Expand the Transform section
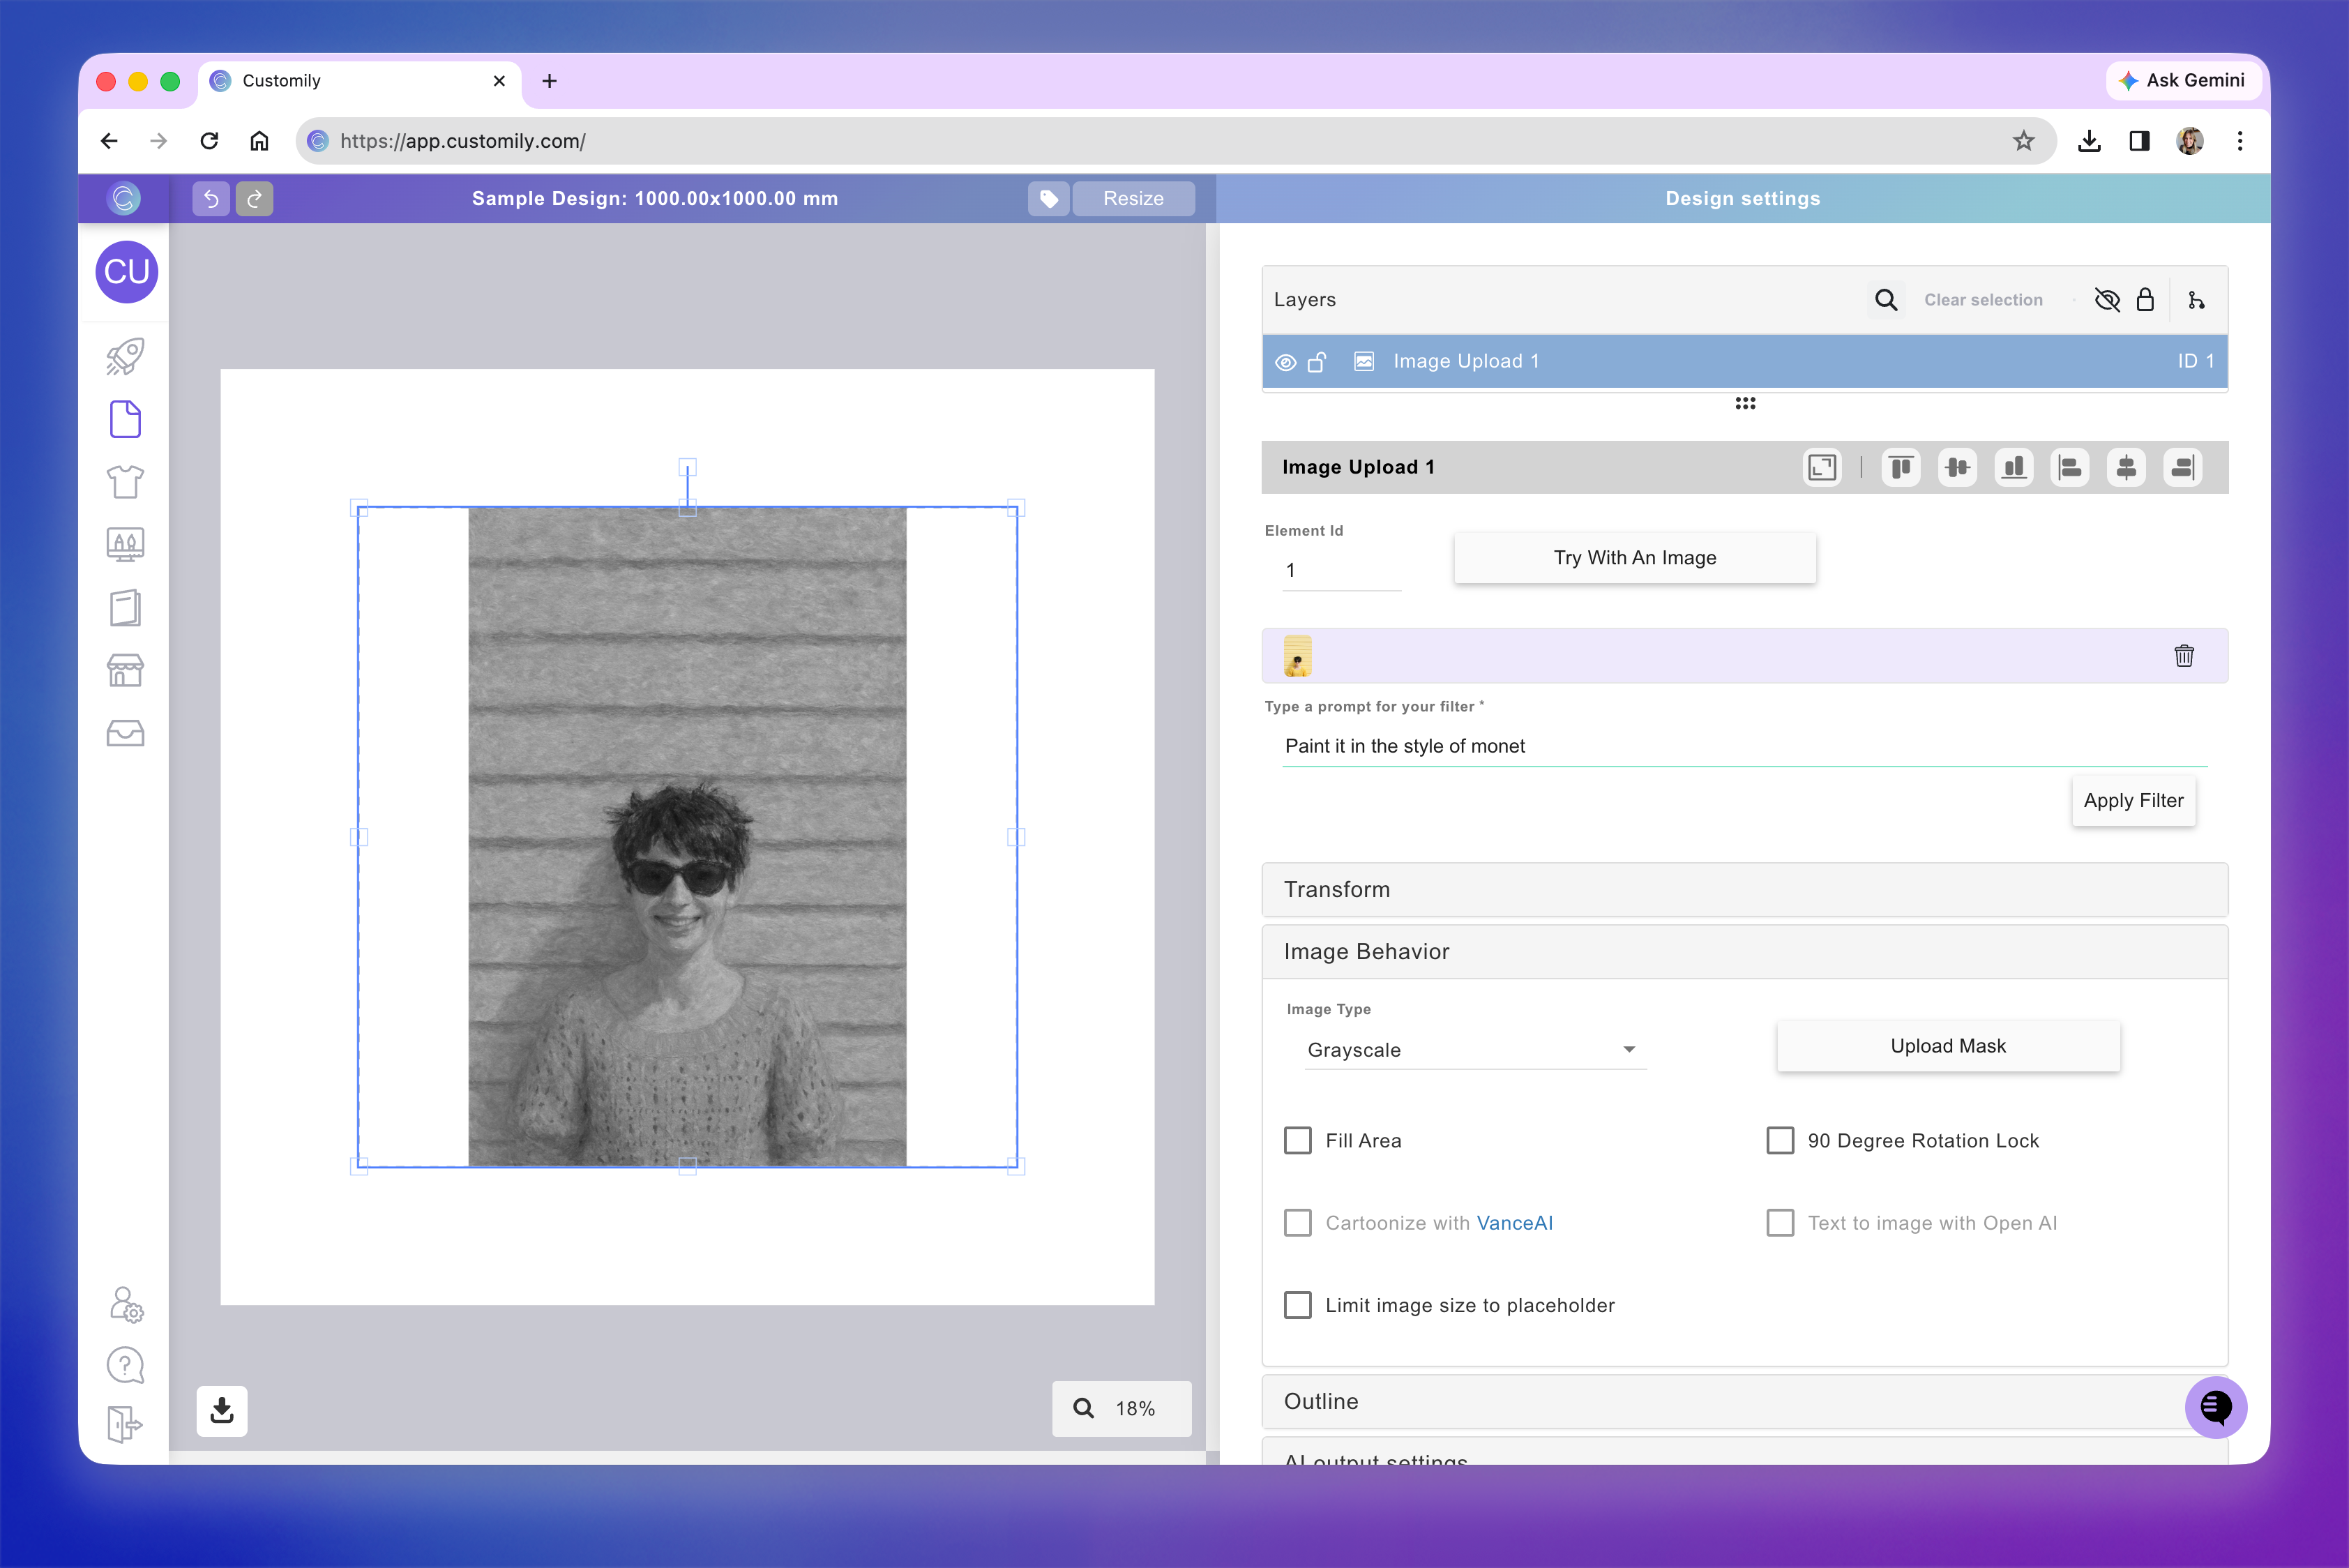 (1744, 889)
